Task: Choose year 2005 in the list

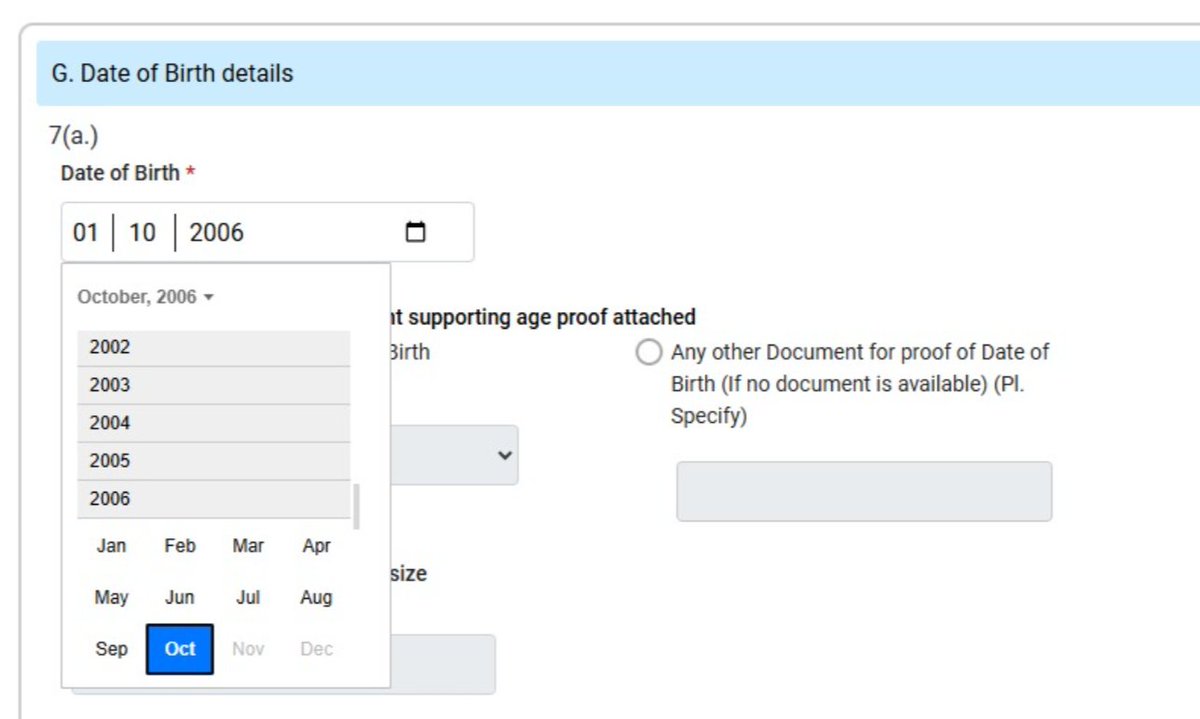Action: [214, 461]
